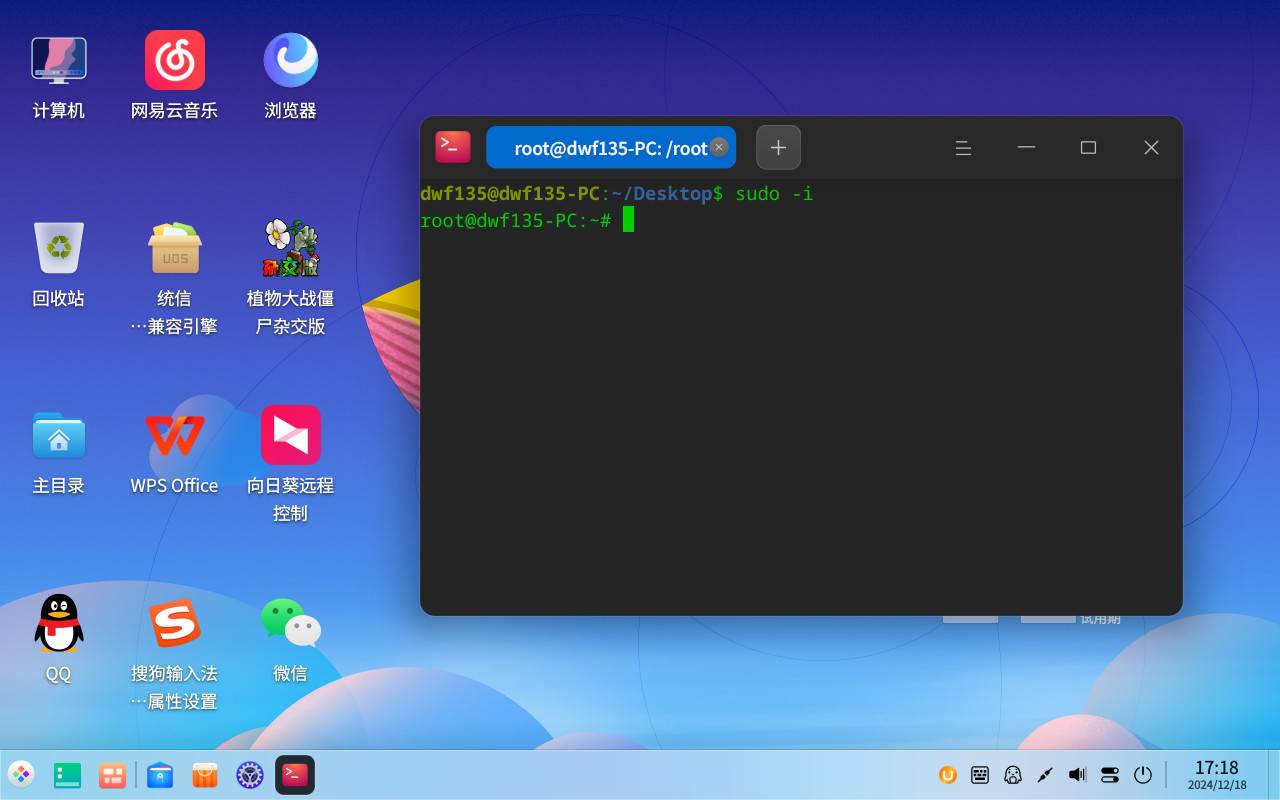Open the terminal hamburger menu

tap(963, 148)
